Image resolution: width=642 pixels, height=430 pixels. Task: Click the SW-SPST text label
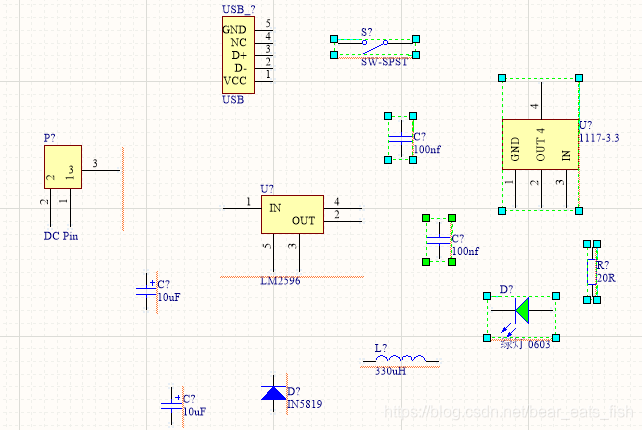(384, 62)
